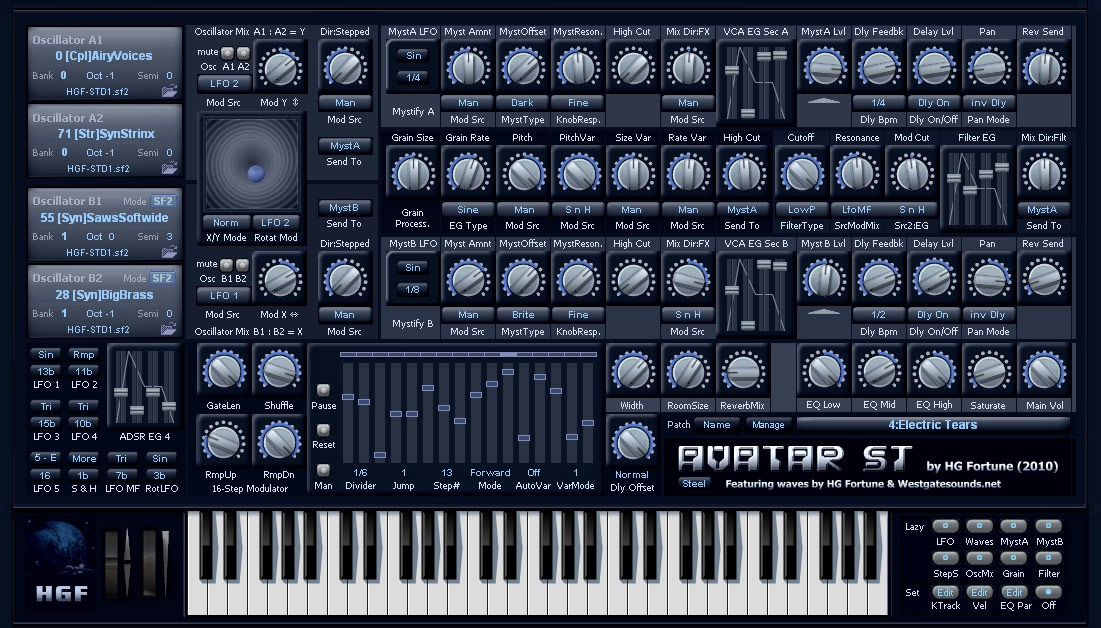Open soundfont folder icon for Oscillator A1
This screenshot has width=1101, height=628.
pyautogui.click(x=169, y=91)
